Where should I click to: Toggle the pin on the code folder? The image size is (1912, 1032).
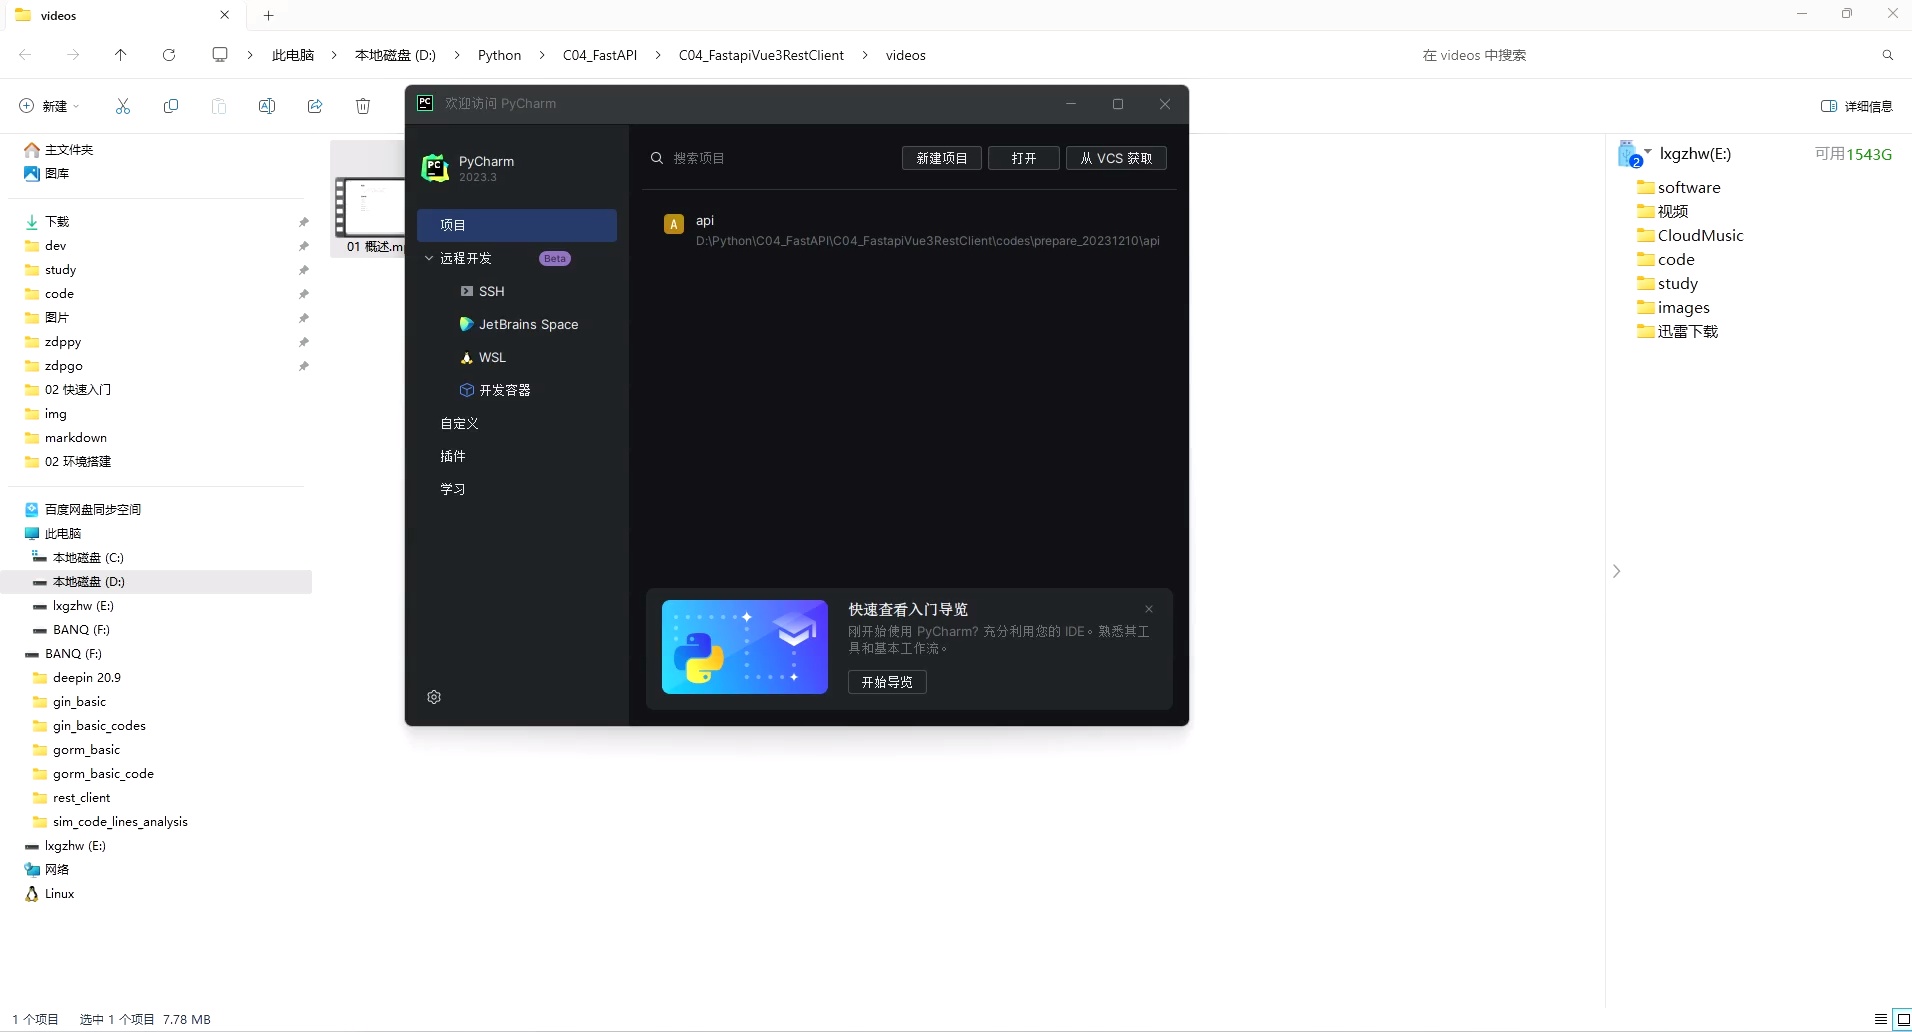302,294
